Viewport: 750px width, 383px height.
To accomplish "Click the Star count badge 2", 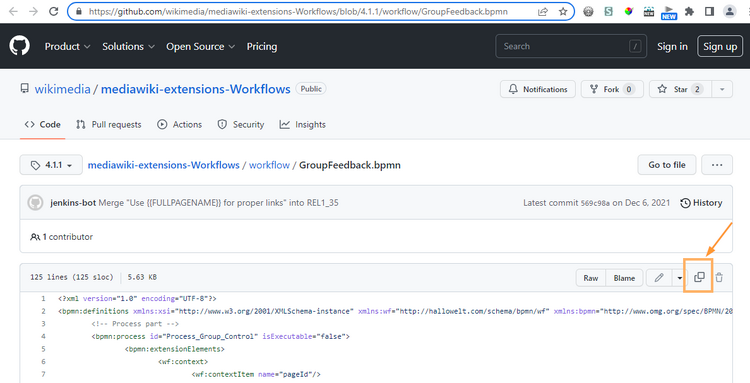I will [697, 89].
